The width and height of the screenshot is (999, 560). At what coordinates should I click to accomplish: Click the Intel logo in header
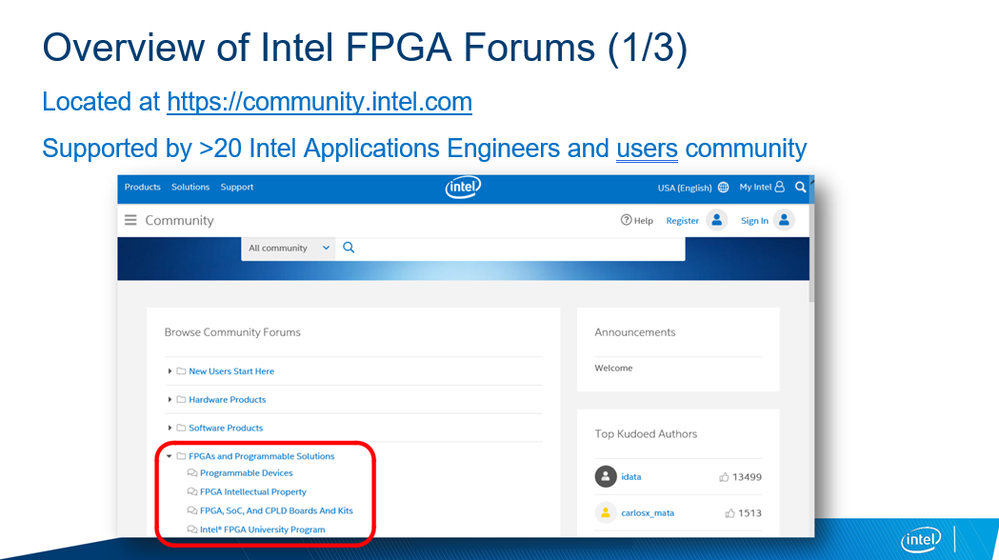pyautogui.click(x=463, y=187)
